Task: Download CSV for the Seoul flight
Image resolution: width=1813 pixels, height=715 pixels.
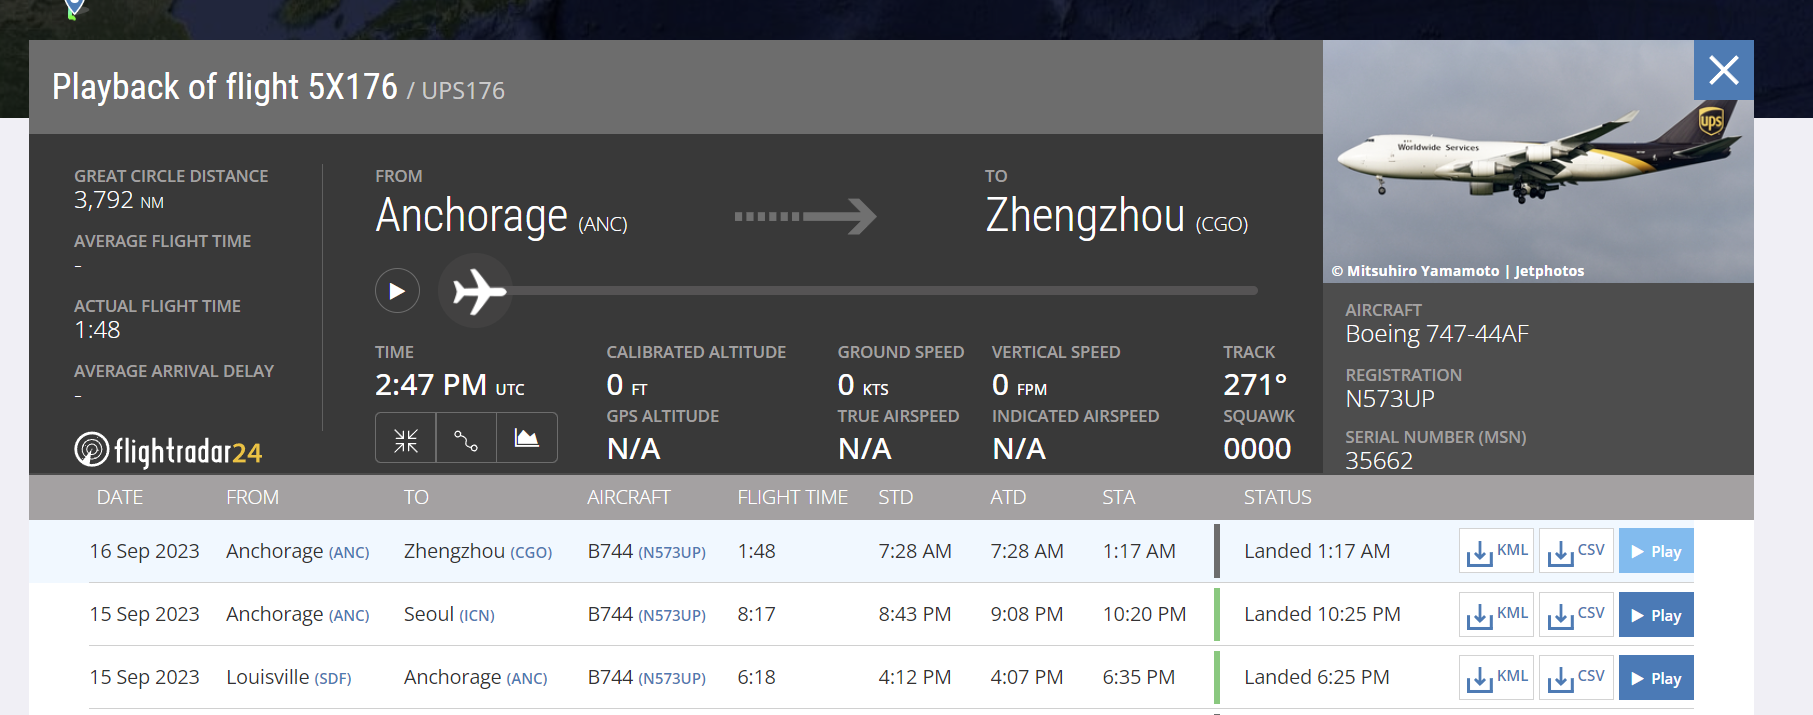Action: 1576,614
